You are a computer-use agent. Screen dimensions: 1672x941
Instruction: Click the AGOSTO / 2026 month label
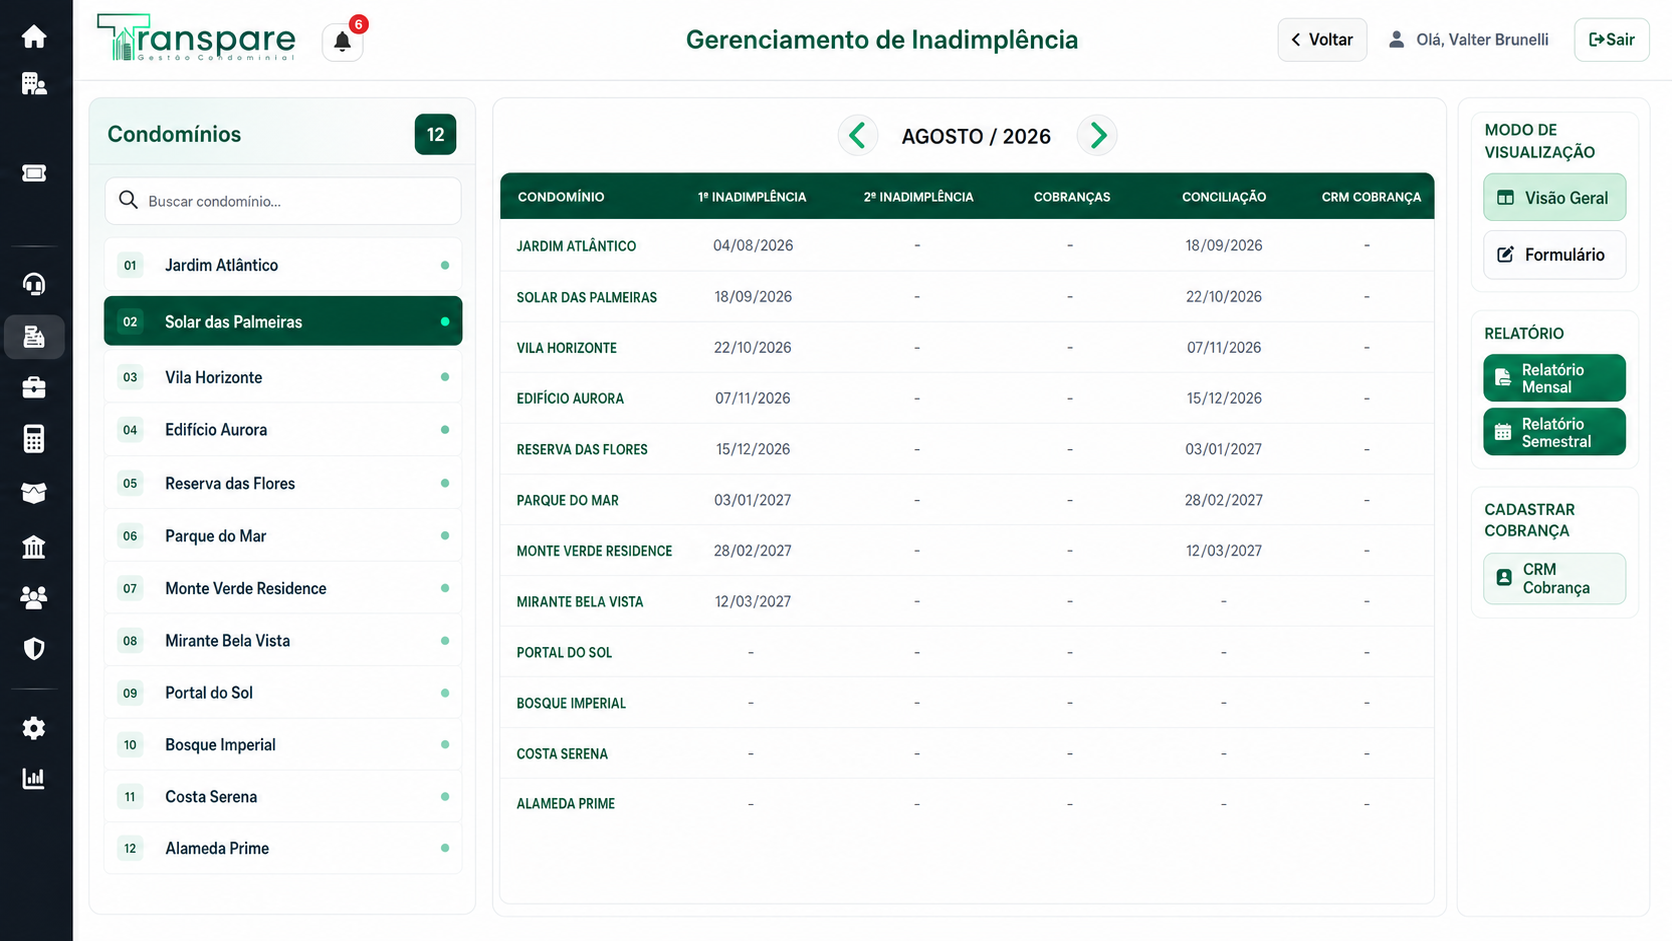click(976, 136)
